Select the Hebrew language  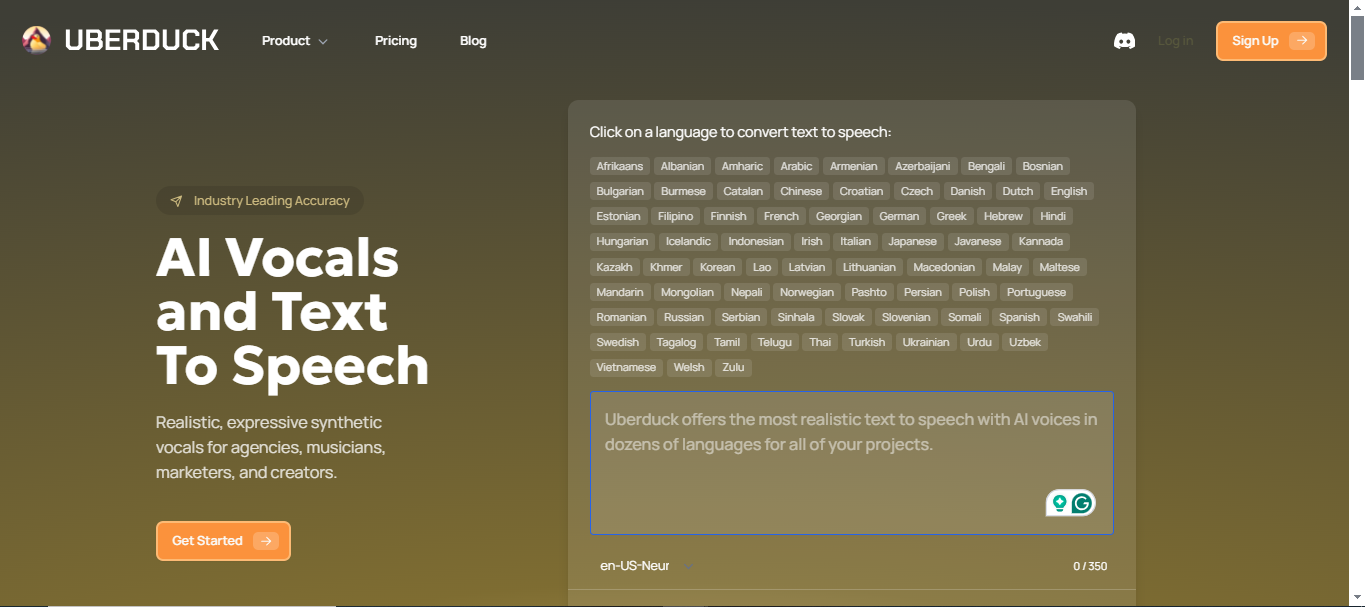click(1003, 216)
